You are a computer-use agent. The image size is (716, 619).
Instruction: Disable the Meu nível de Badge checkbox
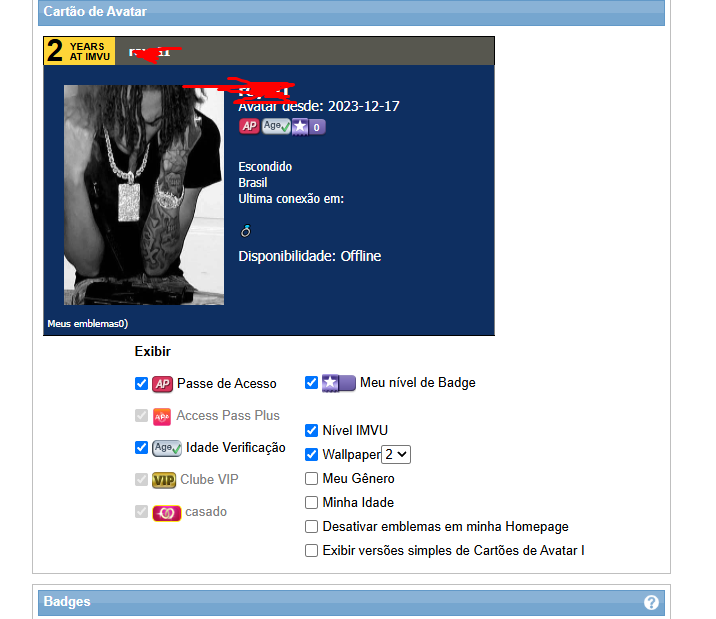point(311,382)
